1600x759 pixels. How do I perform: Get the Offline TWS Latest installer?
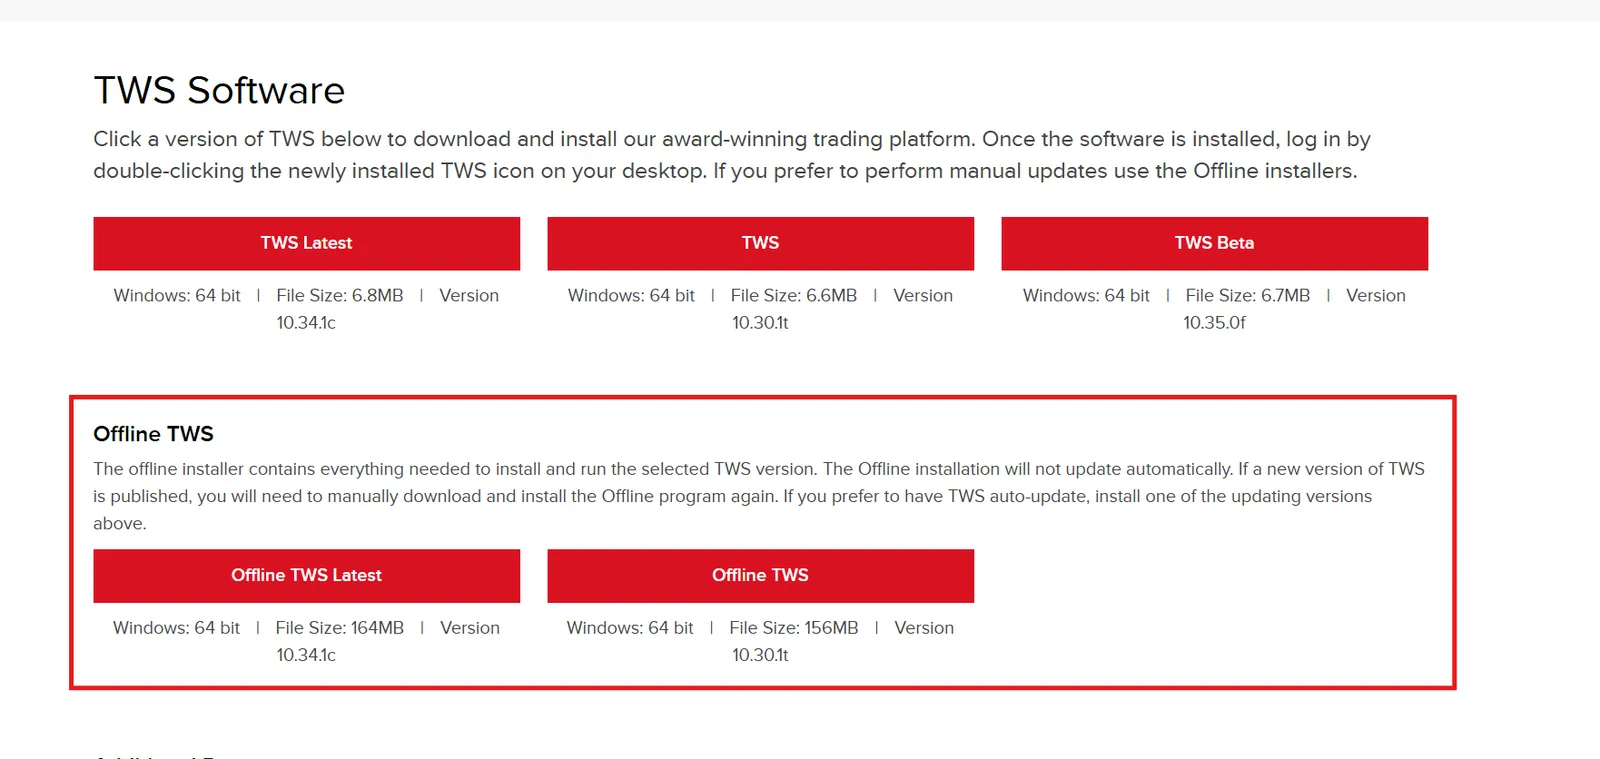click(x=306, y=575)
